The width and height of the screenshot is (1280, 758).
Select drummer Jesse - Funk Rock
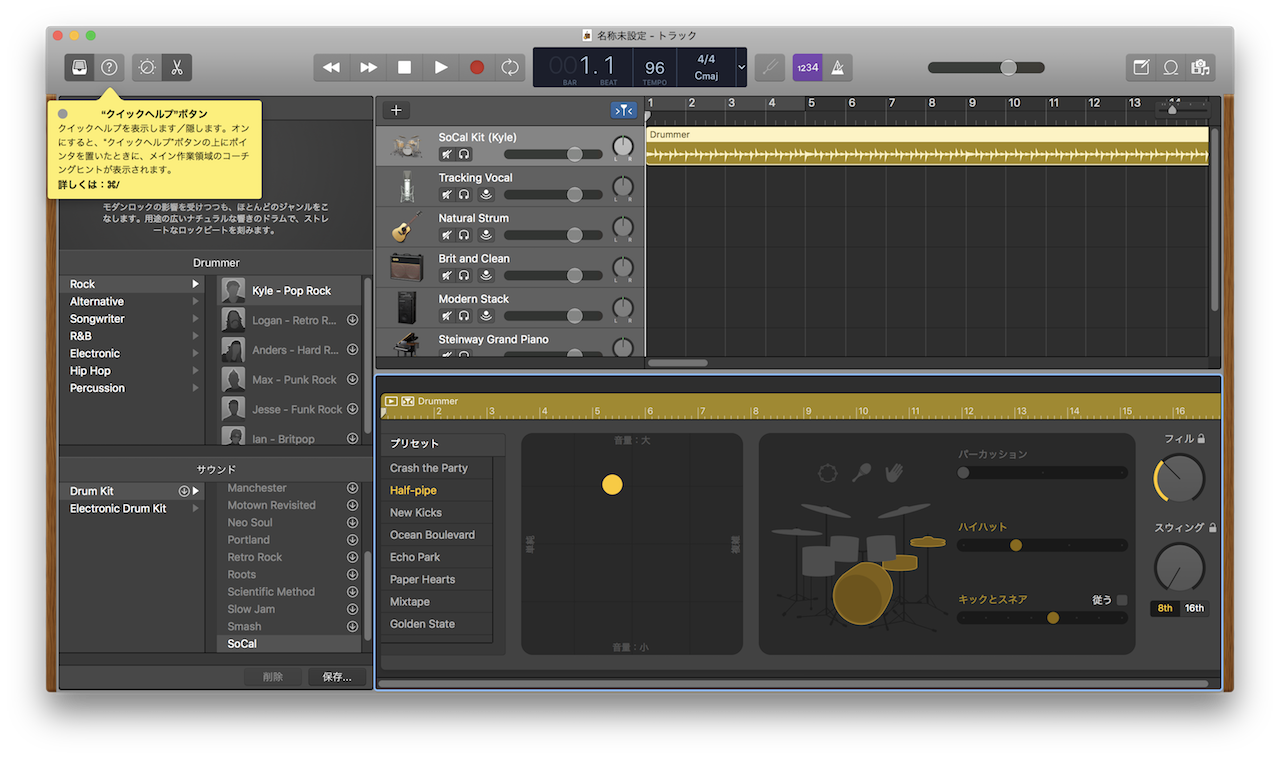click(290, 409)
